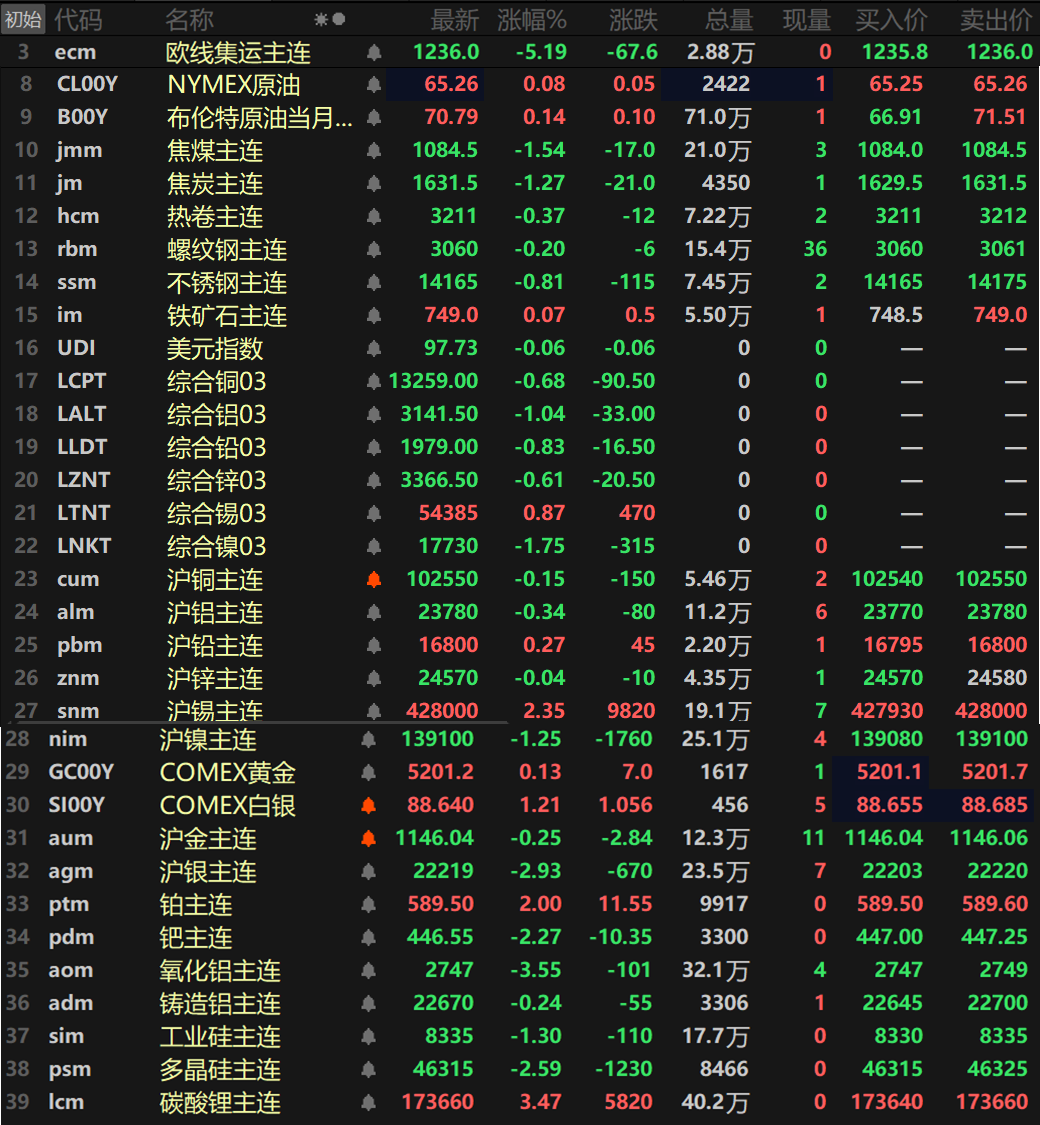Click the alert bell for NYMEX原油

tap(374, 84)
